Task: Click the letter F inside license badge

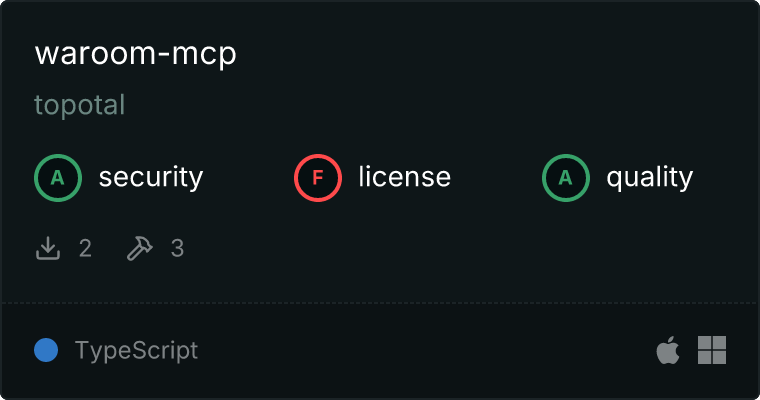Action: coord(317,178)
